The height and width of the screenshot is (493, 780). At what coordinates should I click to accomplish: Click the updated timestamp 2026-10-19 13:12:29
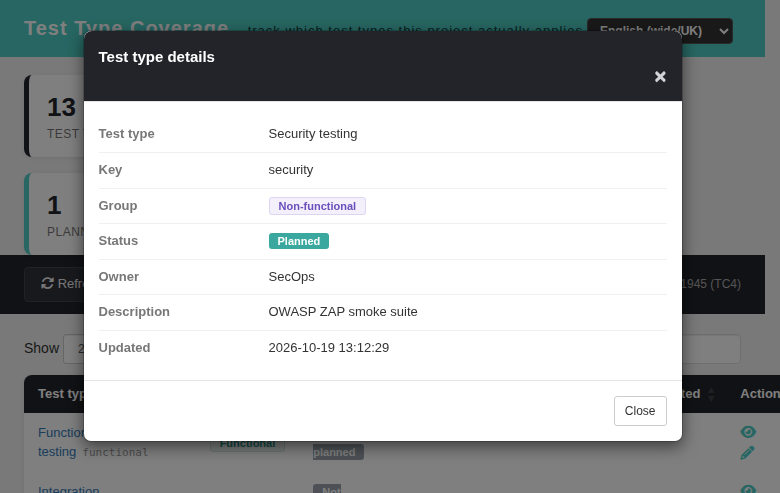[x=328, y=348]
